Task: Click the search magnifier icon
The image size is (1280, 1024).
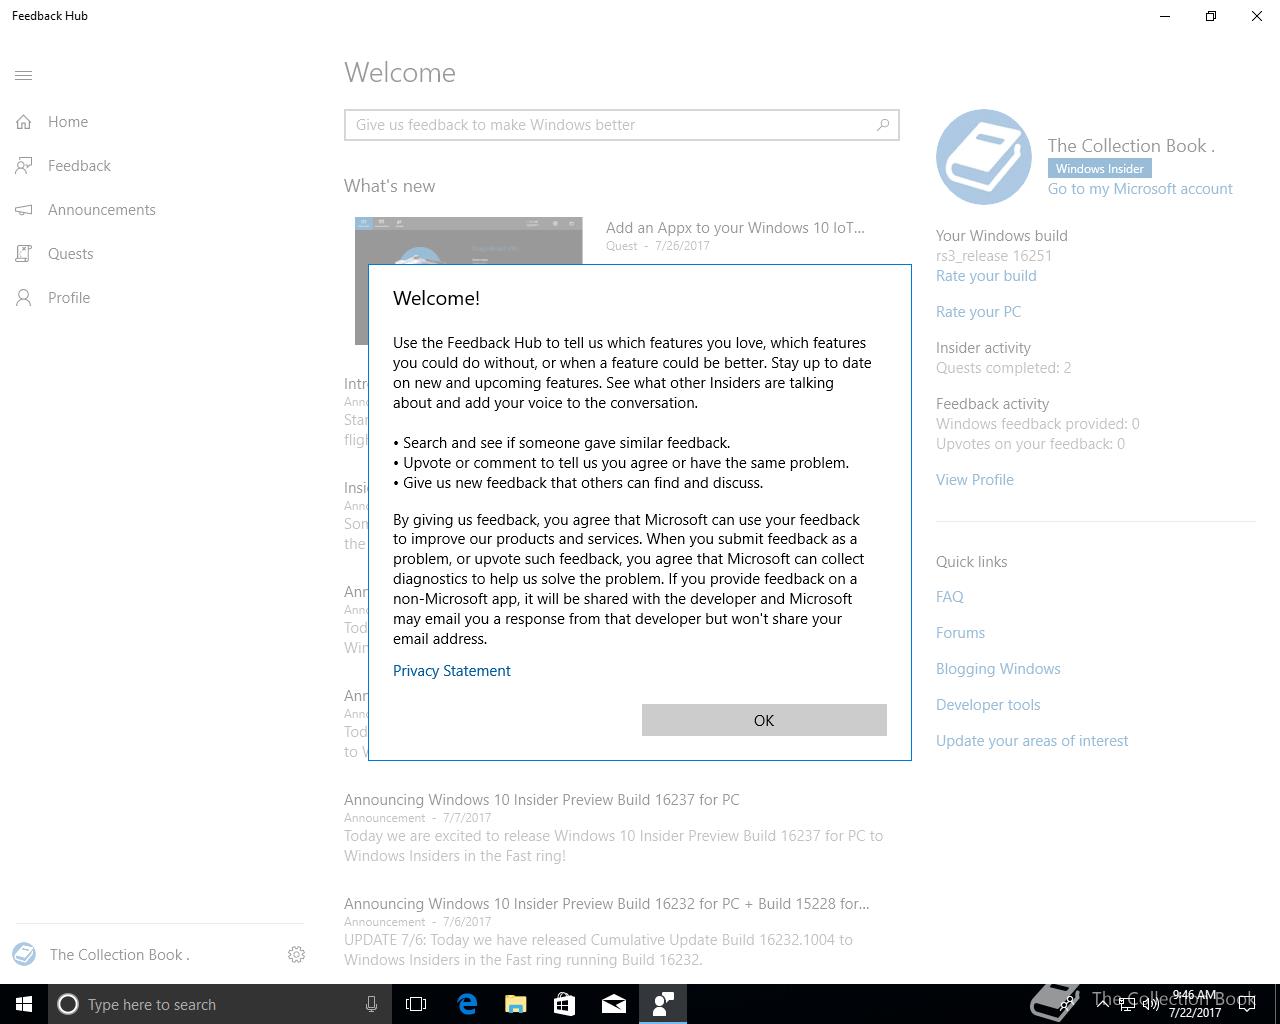Action: (883, 125)
